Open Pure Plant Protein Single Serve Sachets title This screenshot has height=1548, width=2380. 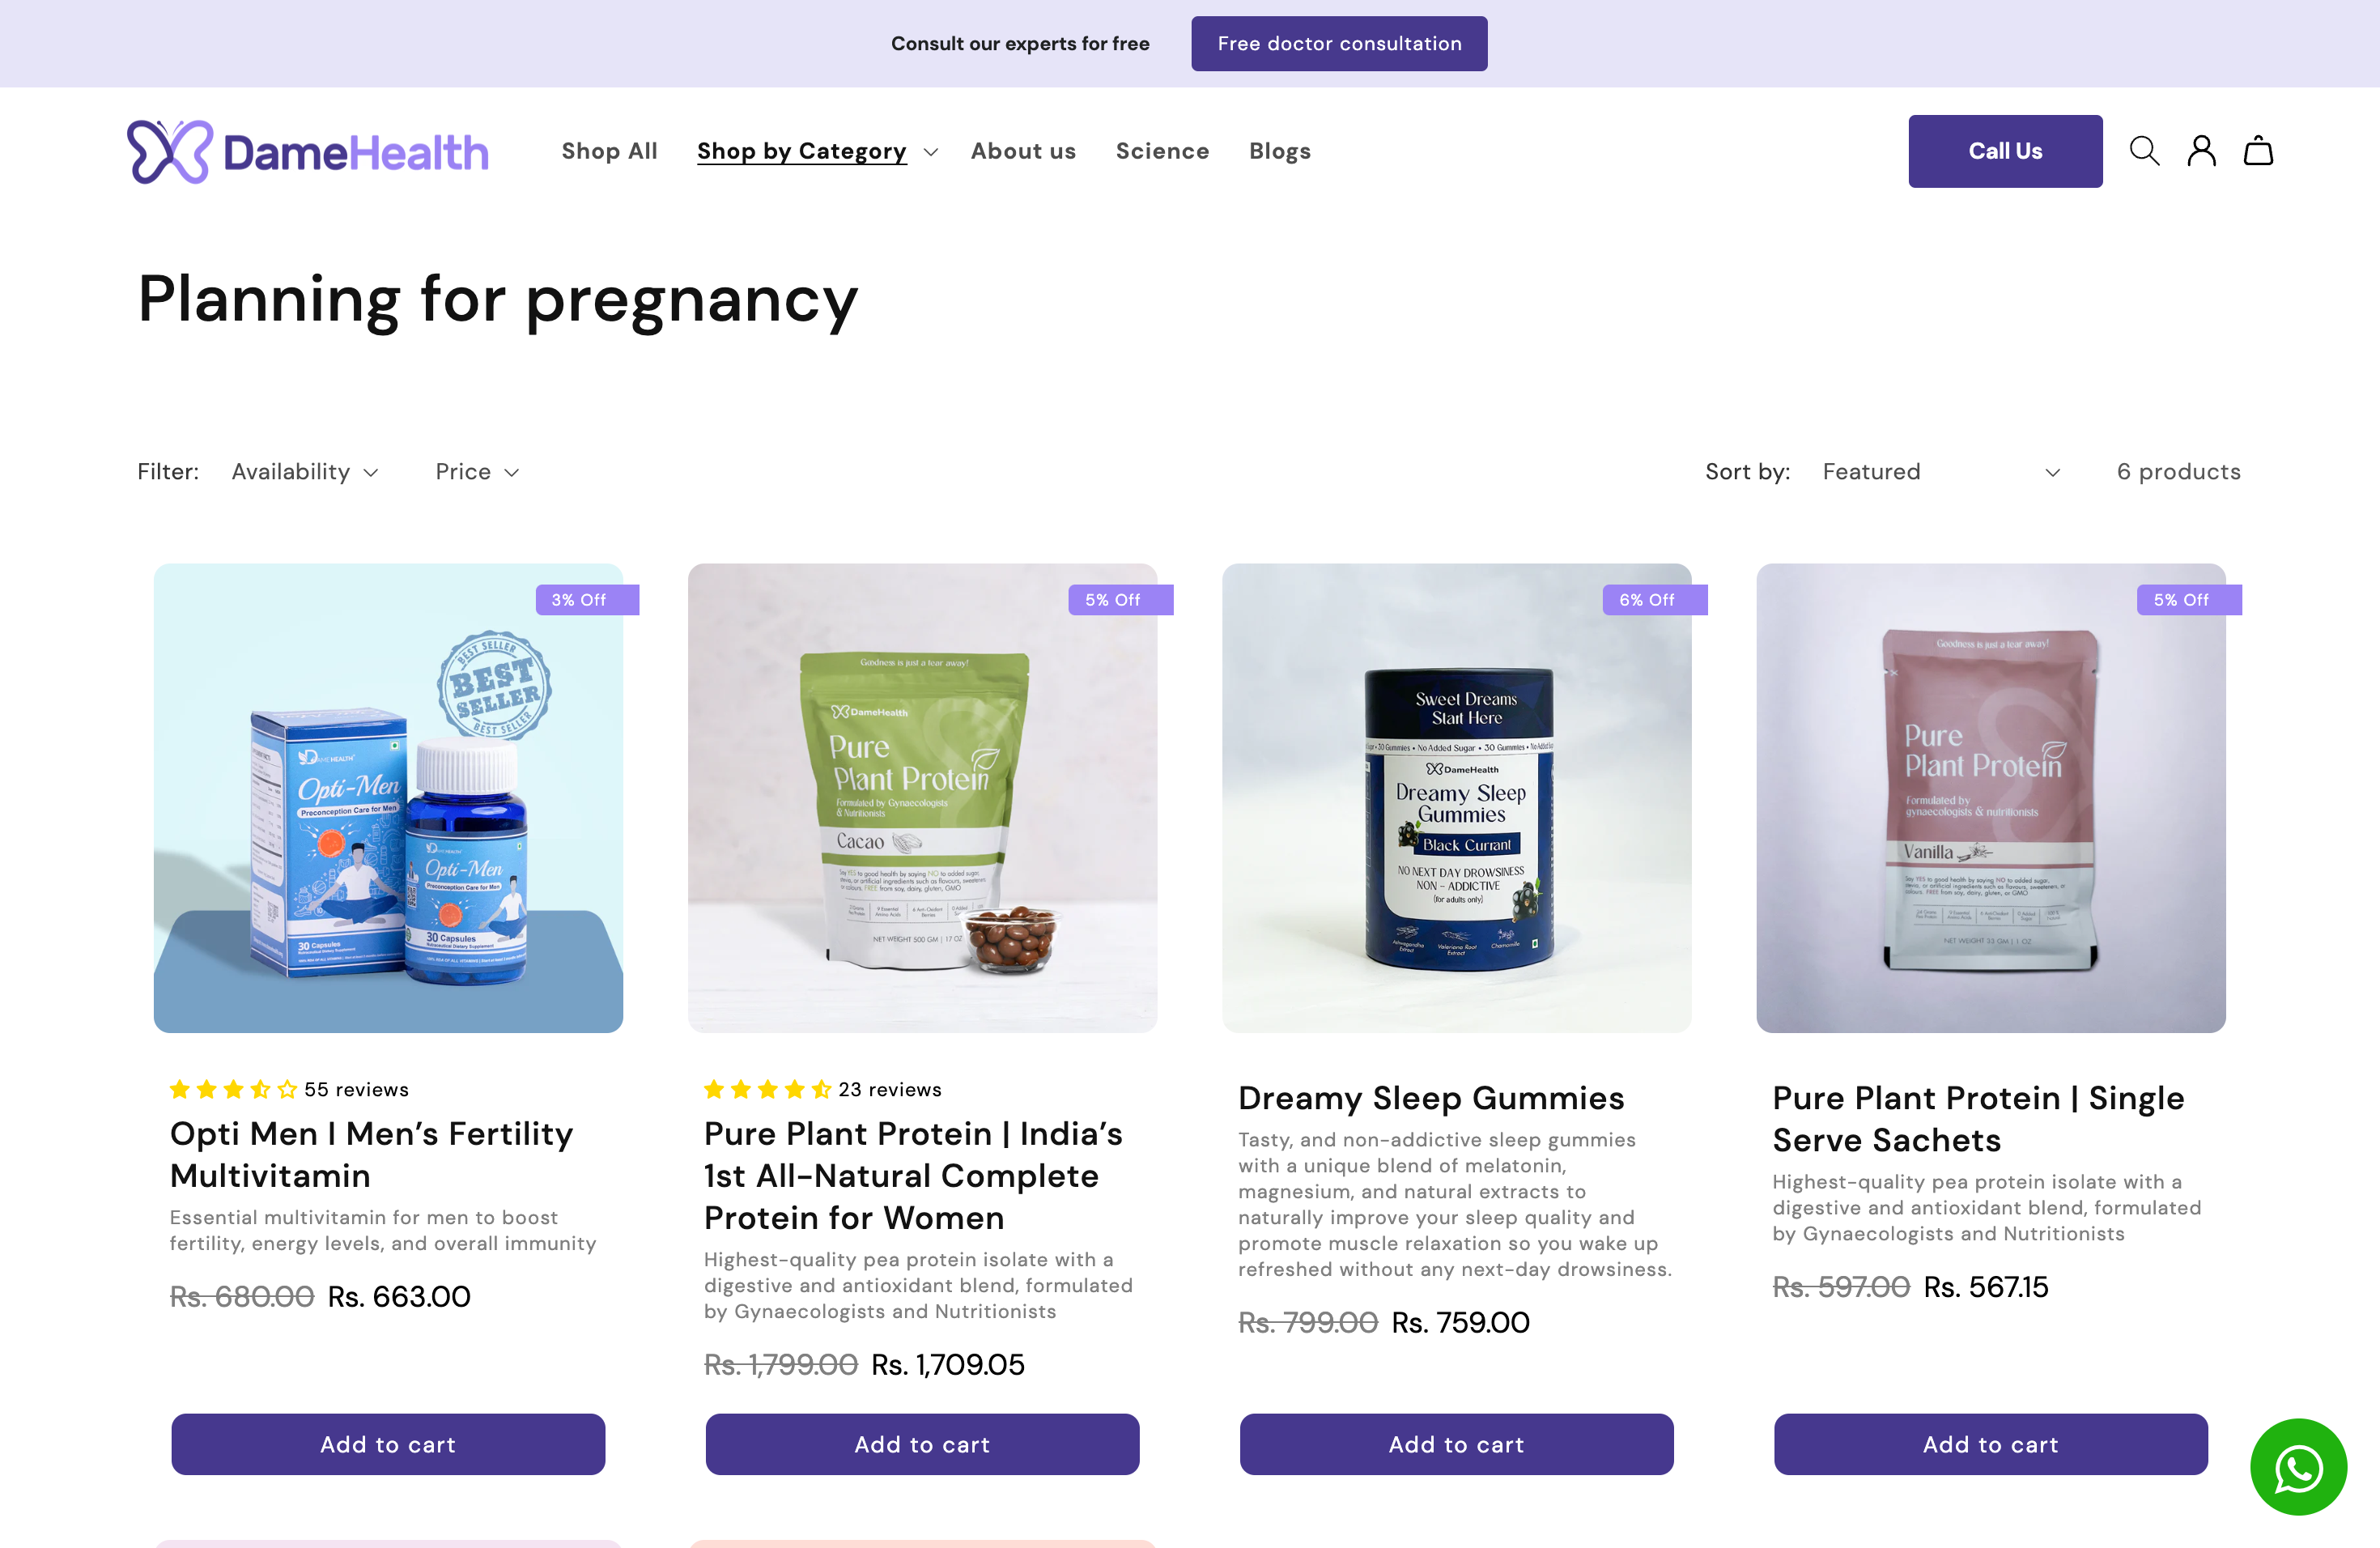[x=1978, y=1119]
